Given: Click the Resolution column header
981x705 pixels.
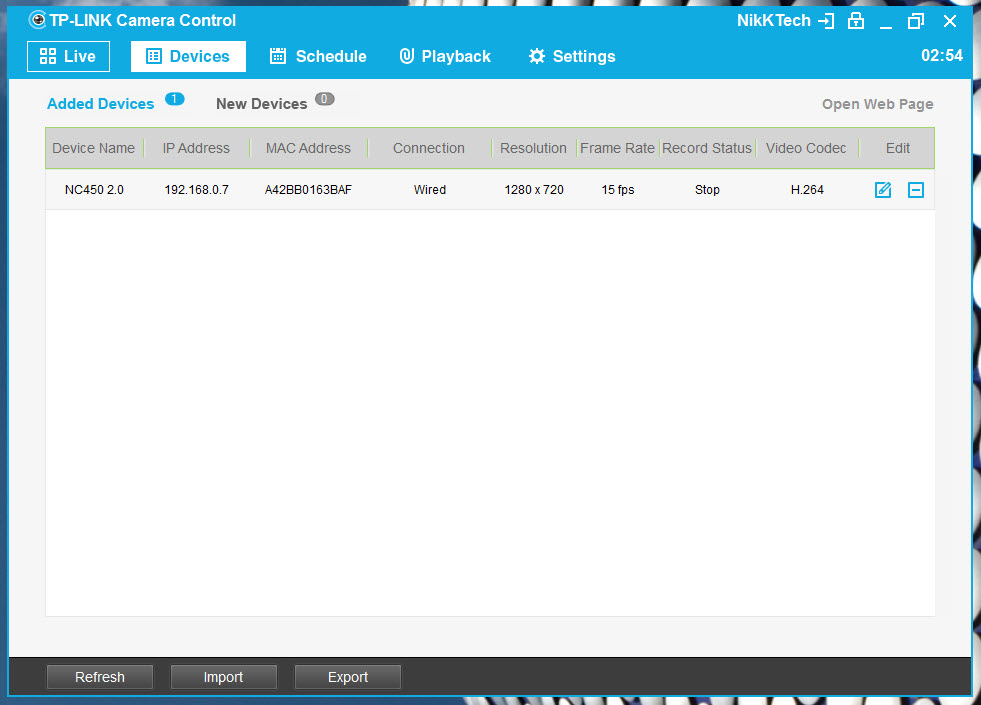Looking at the screenshot, I should tap(533, 148).
